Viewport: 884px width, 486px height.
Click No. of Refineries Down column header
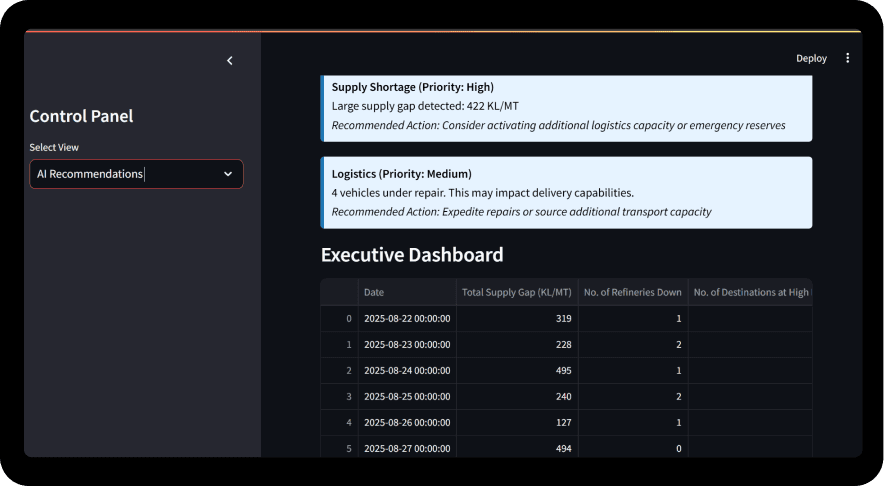tap(632, 292)
